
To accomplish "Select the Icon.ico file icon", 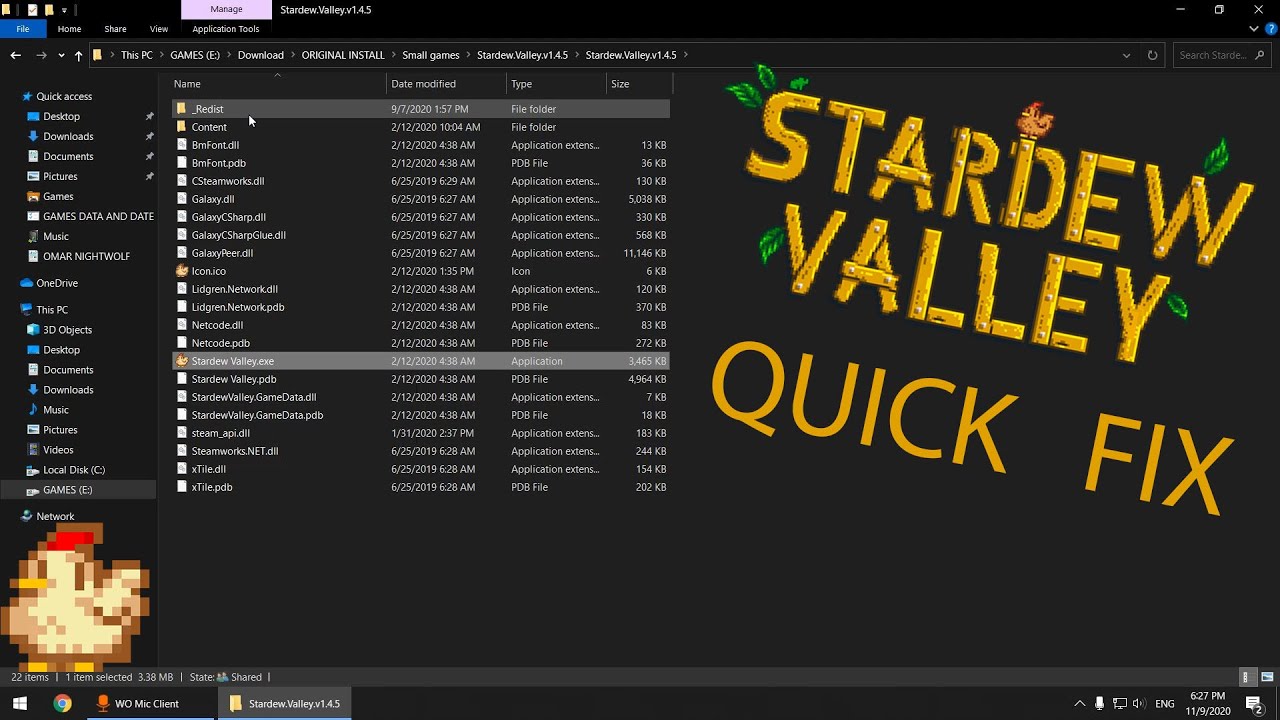I will pos(181,271).
